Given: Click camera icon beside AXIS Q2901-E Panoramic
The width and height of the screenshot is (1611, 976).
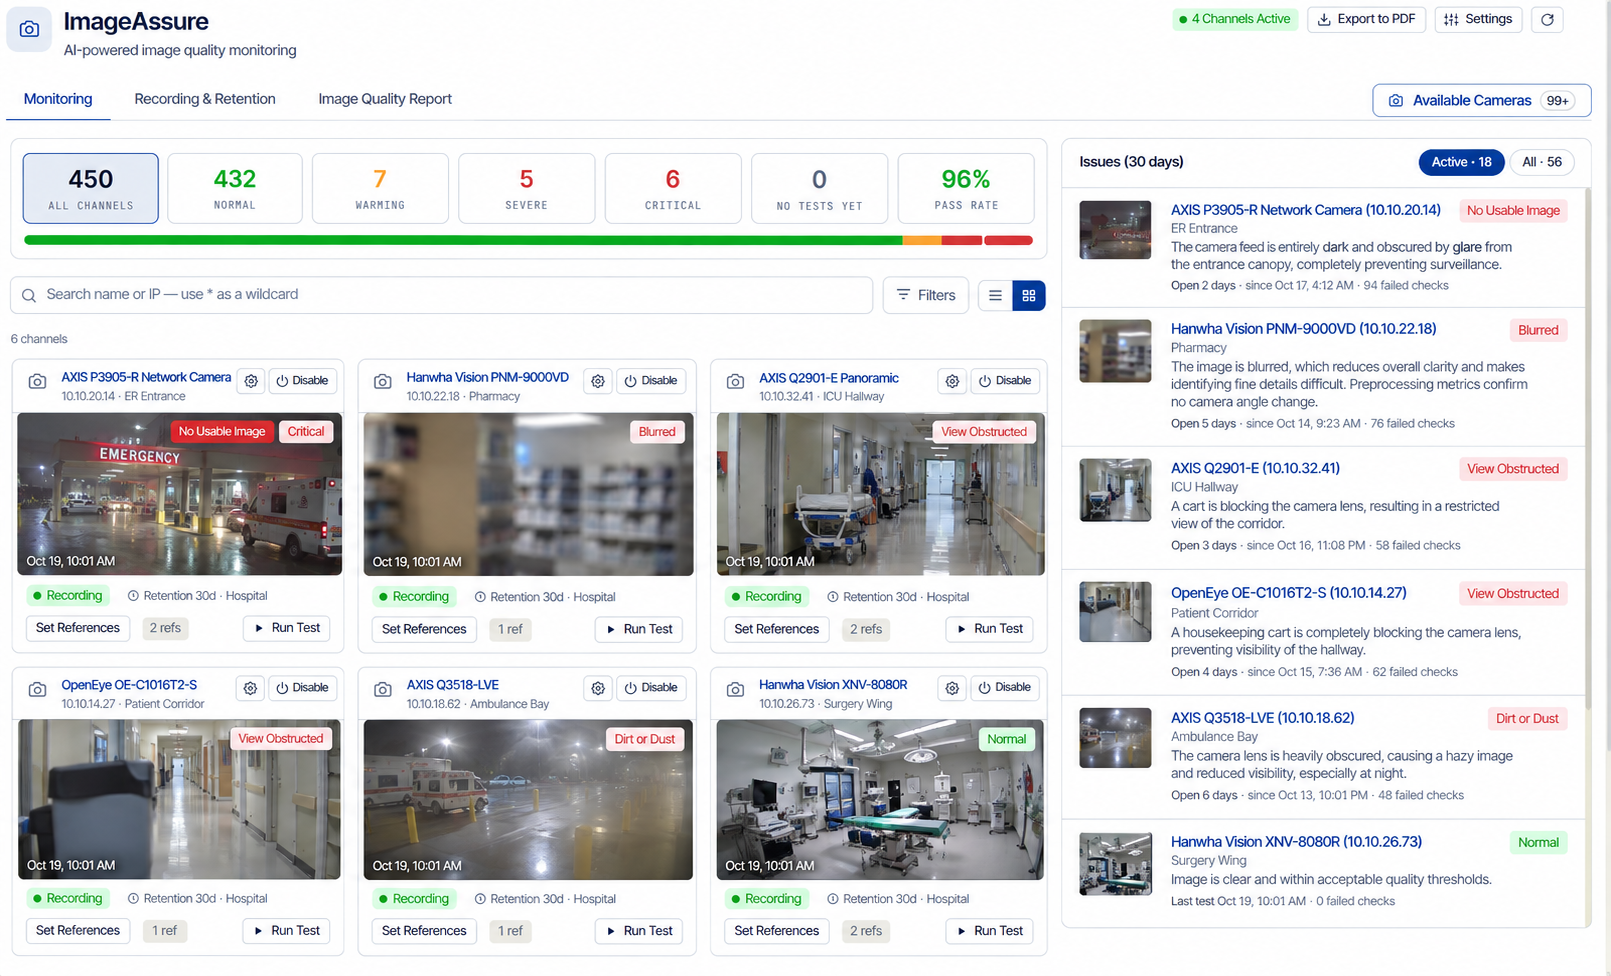Looking at the screenshot, I should [735, 382].
